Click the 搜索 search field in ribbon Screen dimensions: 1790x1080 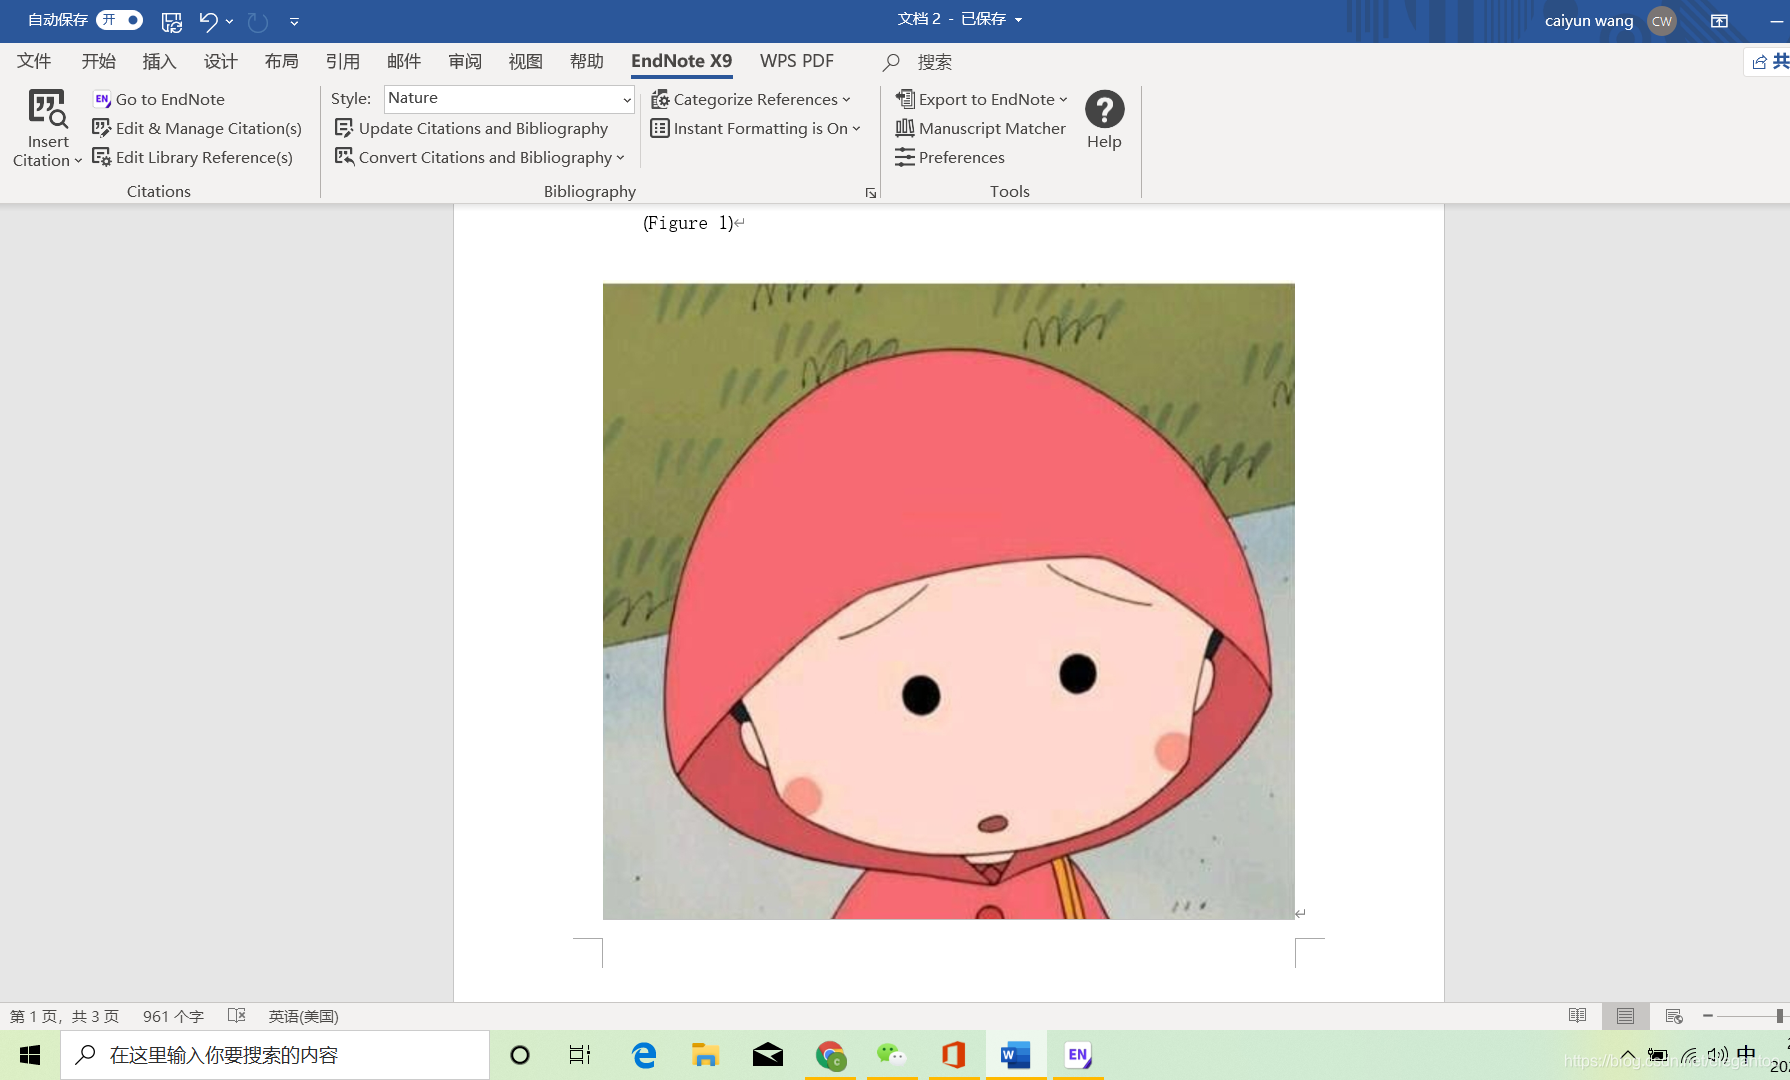click(935, 62)
